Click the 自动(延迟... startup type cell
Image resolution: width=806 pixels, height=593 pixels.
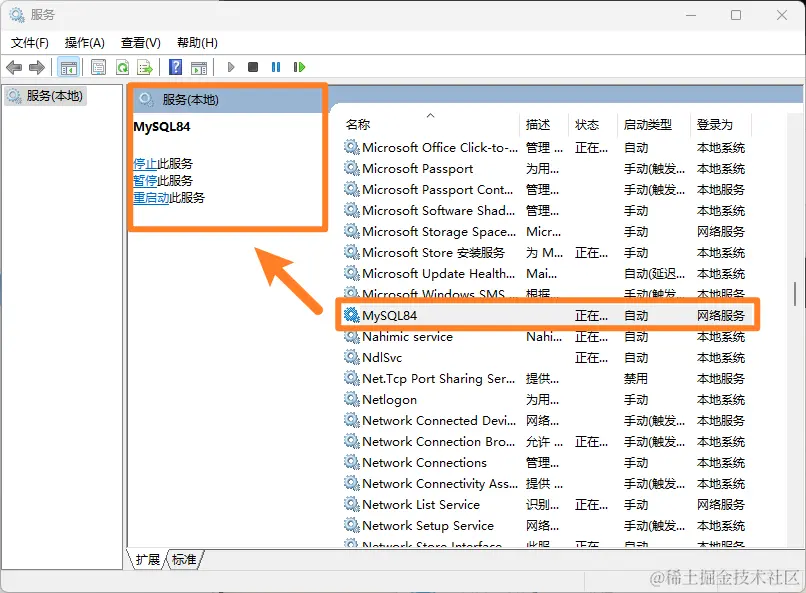654,274
